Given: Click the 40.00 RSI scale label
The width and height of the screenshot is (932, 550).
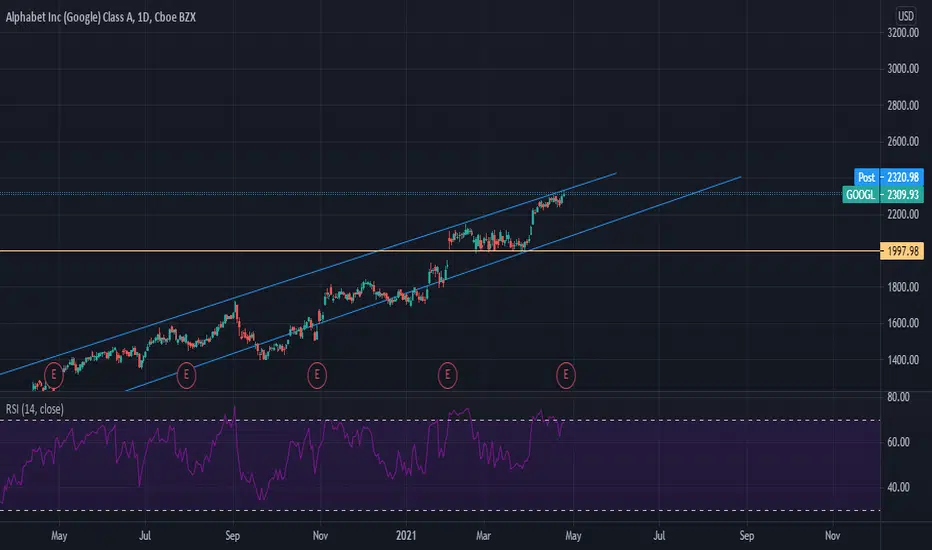Looking at the screenshot, I should (x=898, y=487).
